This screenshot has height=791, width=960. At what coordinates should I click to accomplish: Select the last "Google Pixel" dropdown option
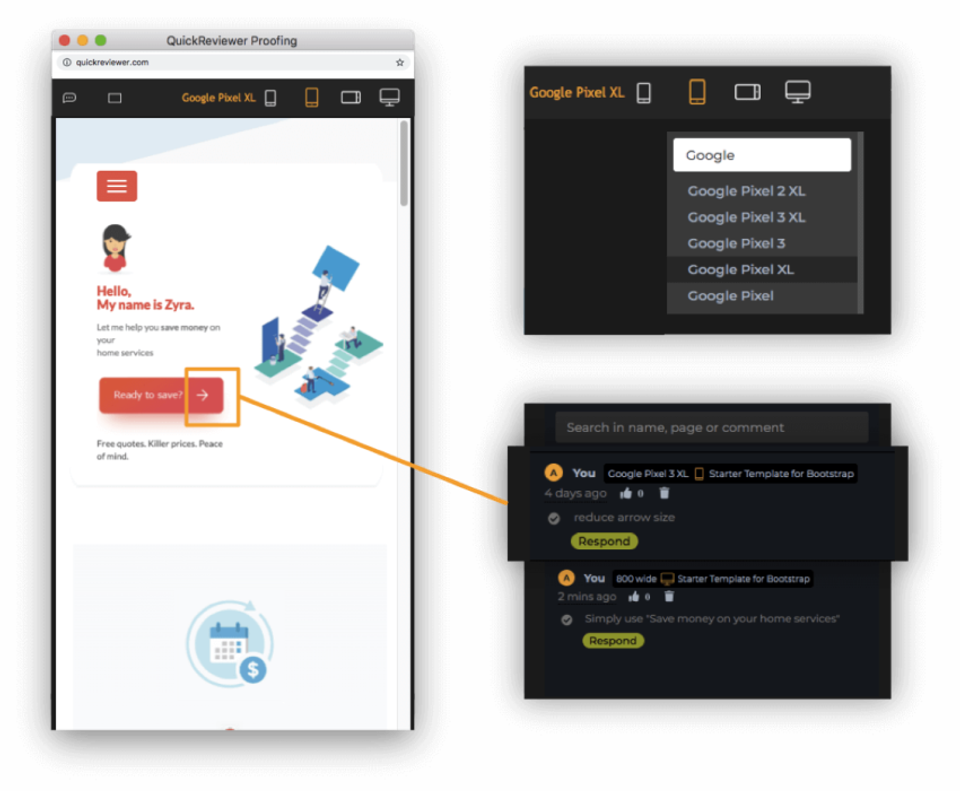click(x=730, y=296)
